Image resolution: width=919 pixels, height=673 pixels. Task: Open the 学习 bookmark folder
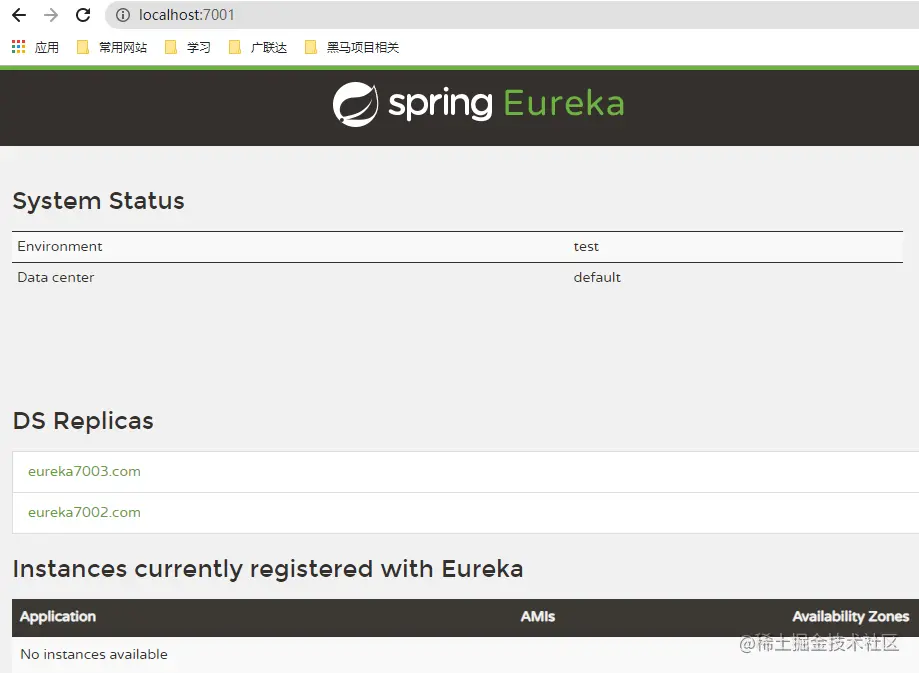[x=188, y=47]
